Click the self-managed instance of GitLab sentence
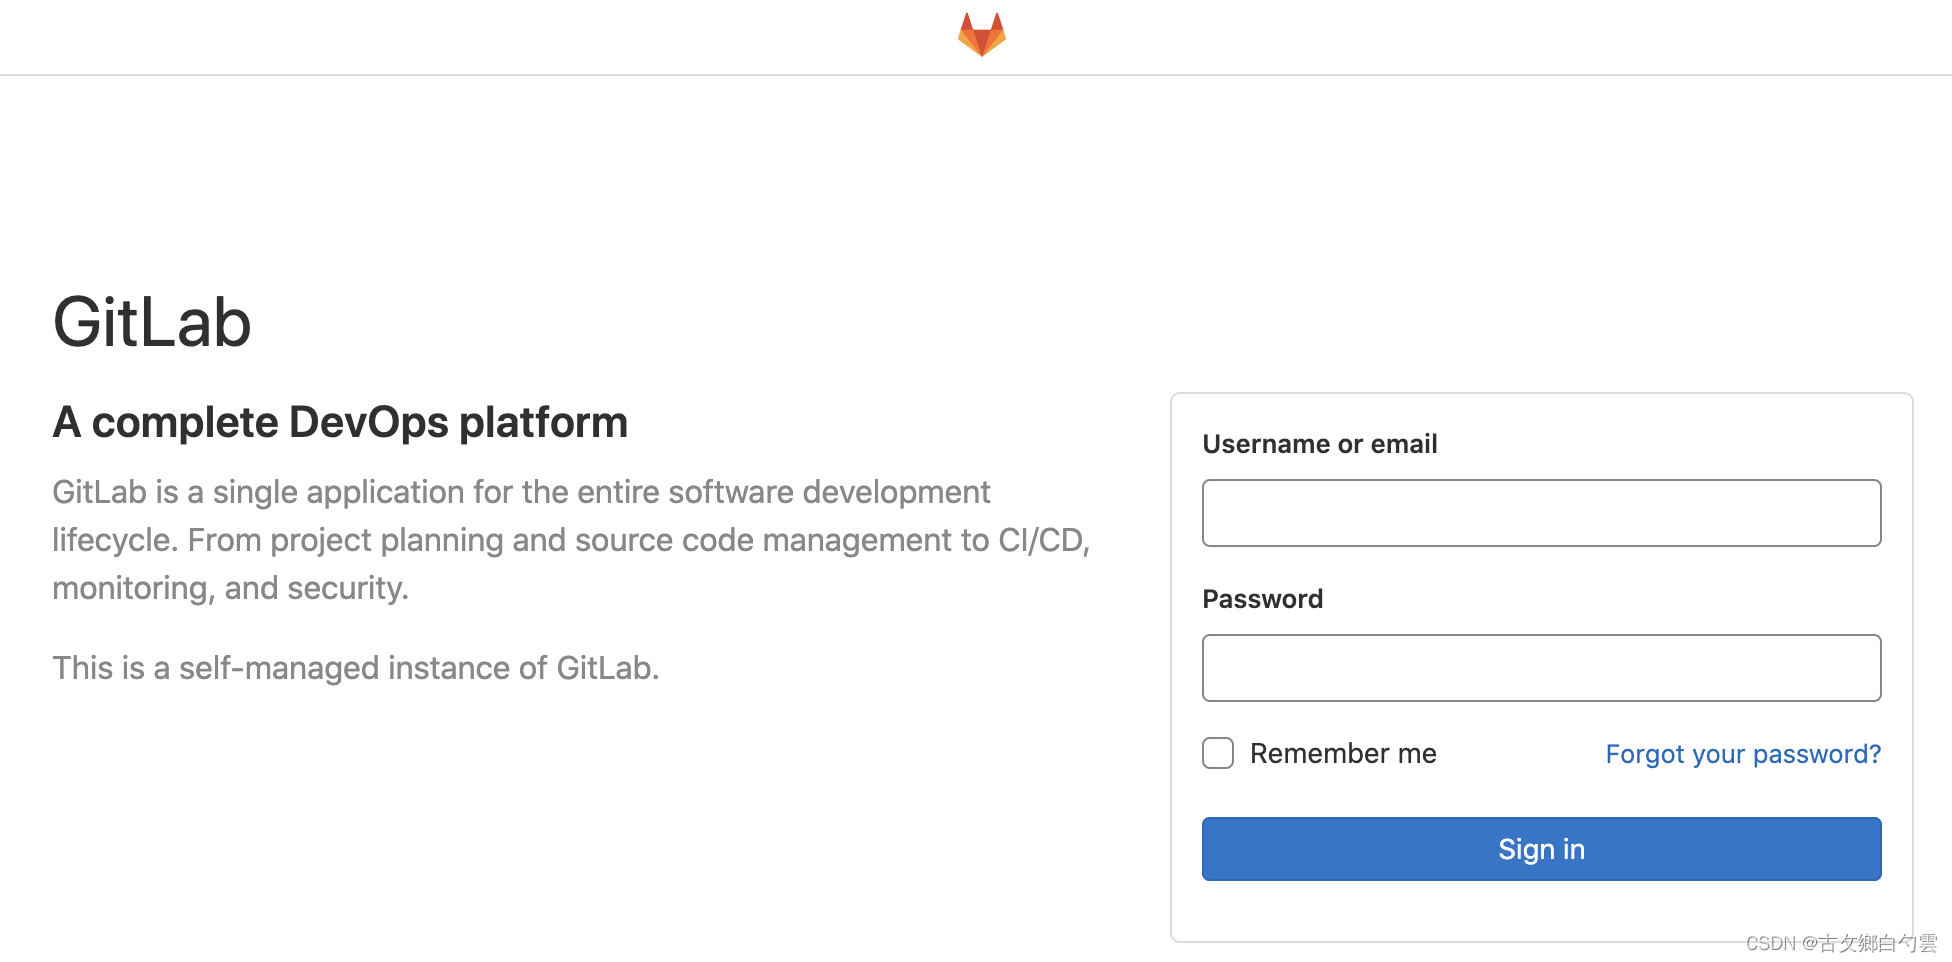This screenshot has width=1952, height=962. (355, 668)
